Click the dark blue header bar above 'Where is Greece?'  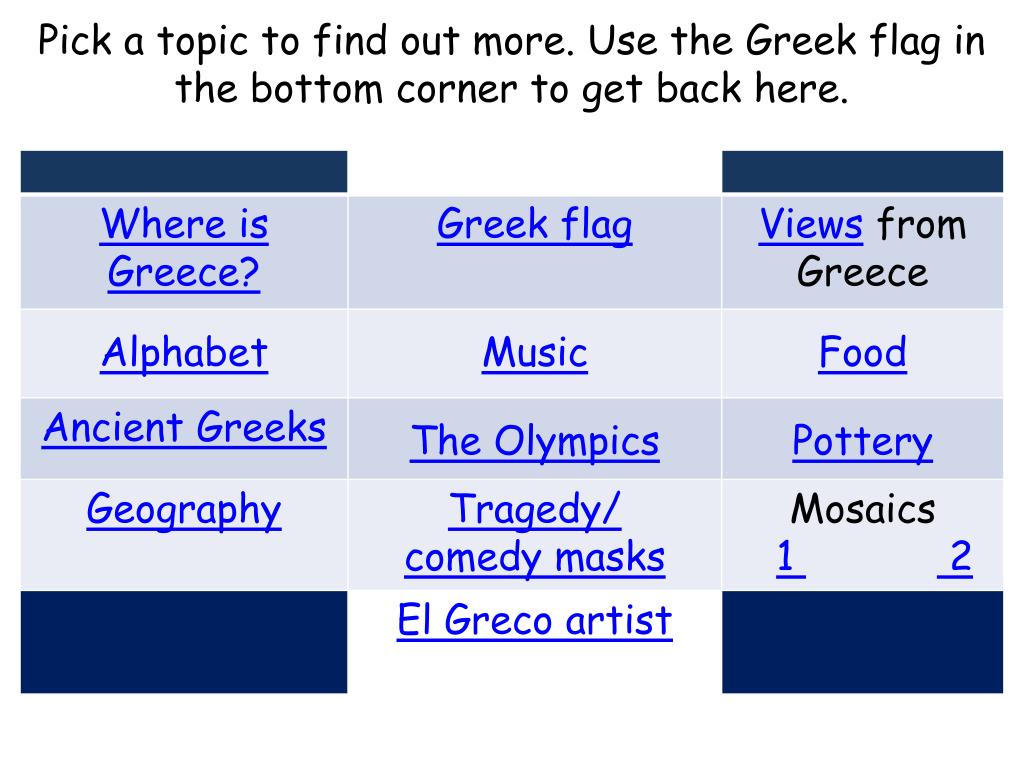point(184,172)
